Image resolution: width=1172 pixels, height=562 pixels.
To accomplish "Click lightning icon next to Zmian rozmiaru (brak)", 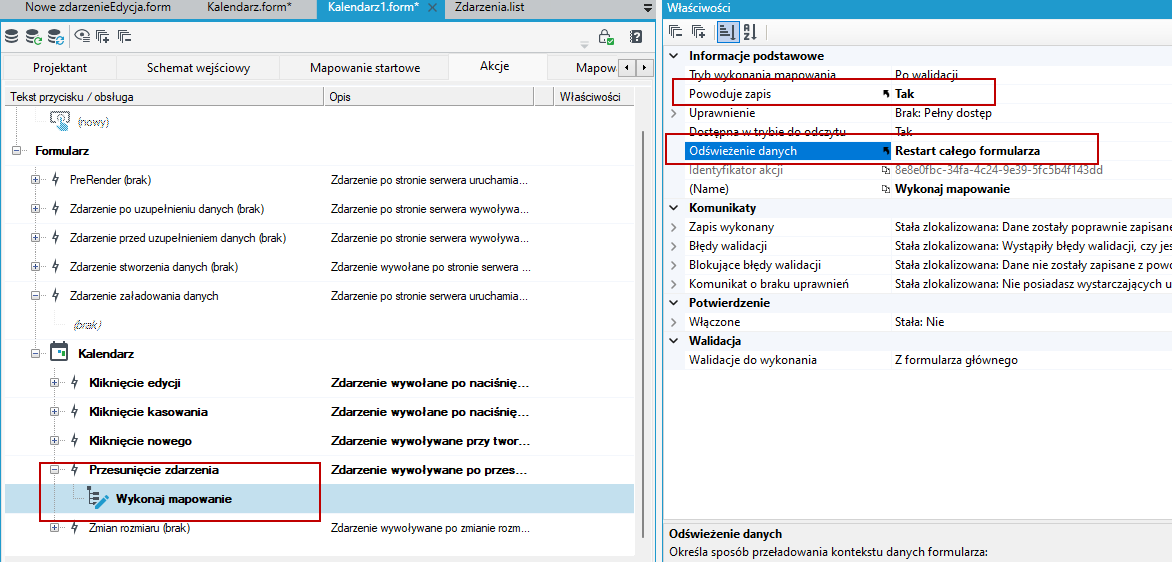I will (75, 528).
